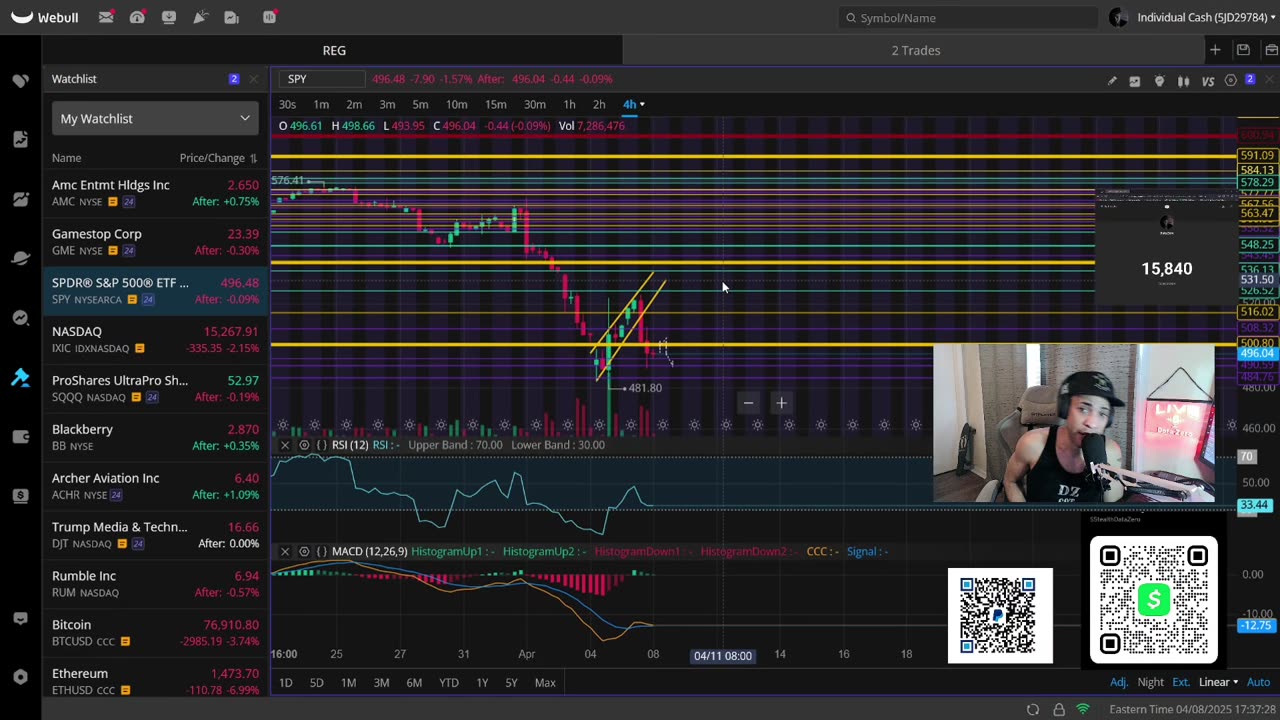Click the lock icon in status bar

[1059, 709]
